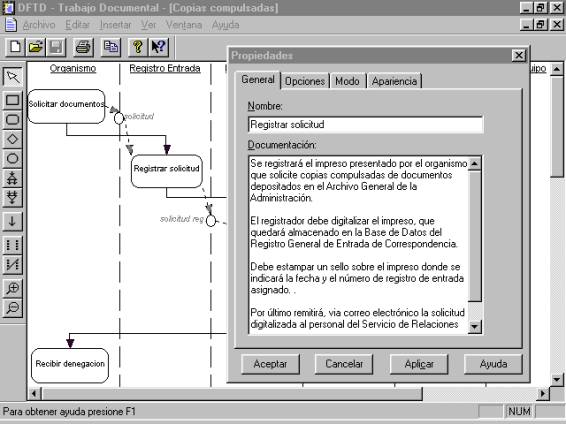This screenshot has height=424, width=566.
Task: Select the diamond decision tool
Action: pos(13,139)
